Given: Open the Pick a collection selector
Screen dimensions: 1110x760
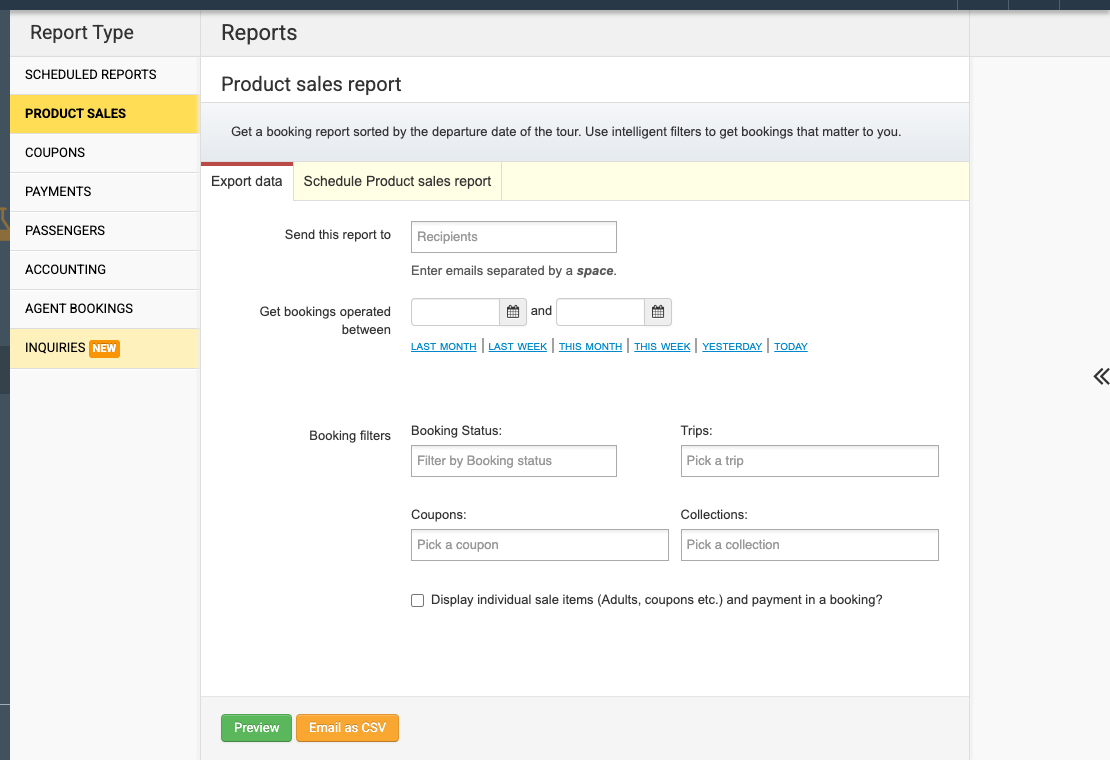Looking at the screenshot, I should [809, 545].
